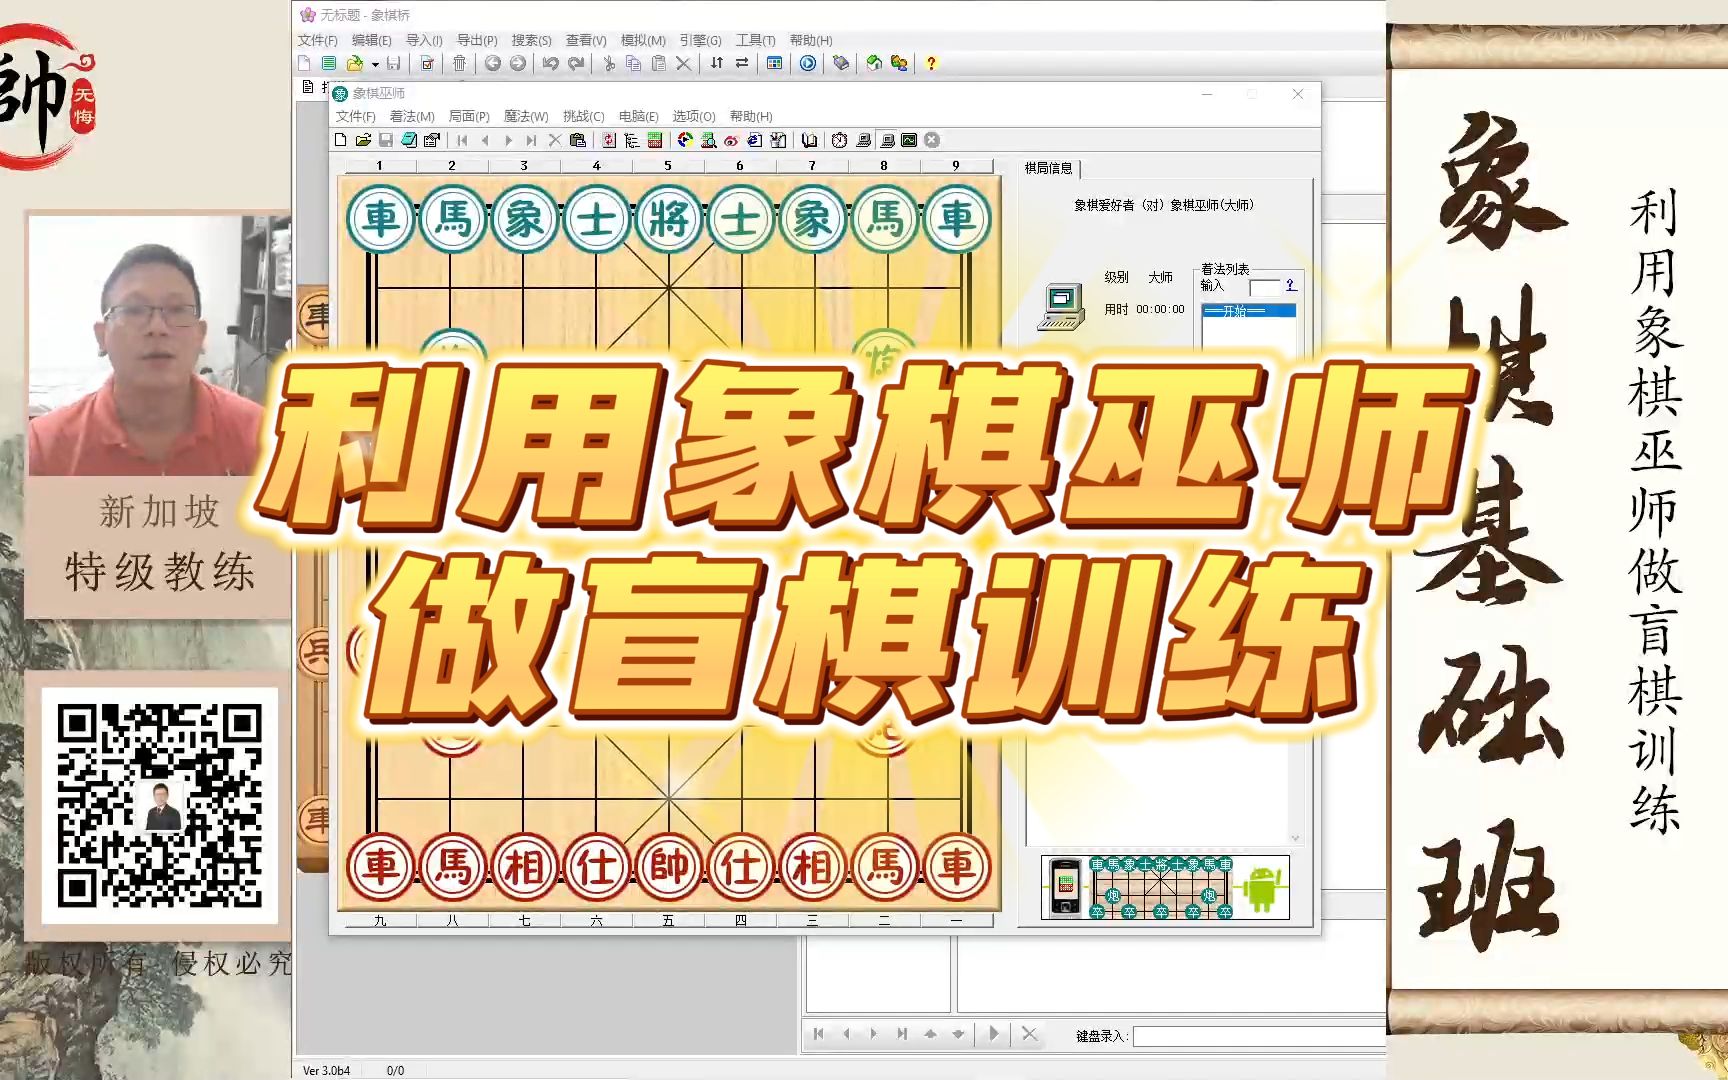Click the Weibo eye icon in 象棋巫师 toolbar

tap(732, 140)
